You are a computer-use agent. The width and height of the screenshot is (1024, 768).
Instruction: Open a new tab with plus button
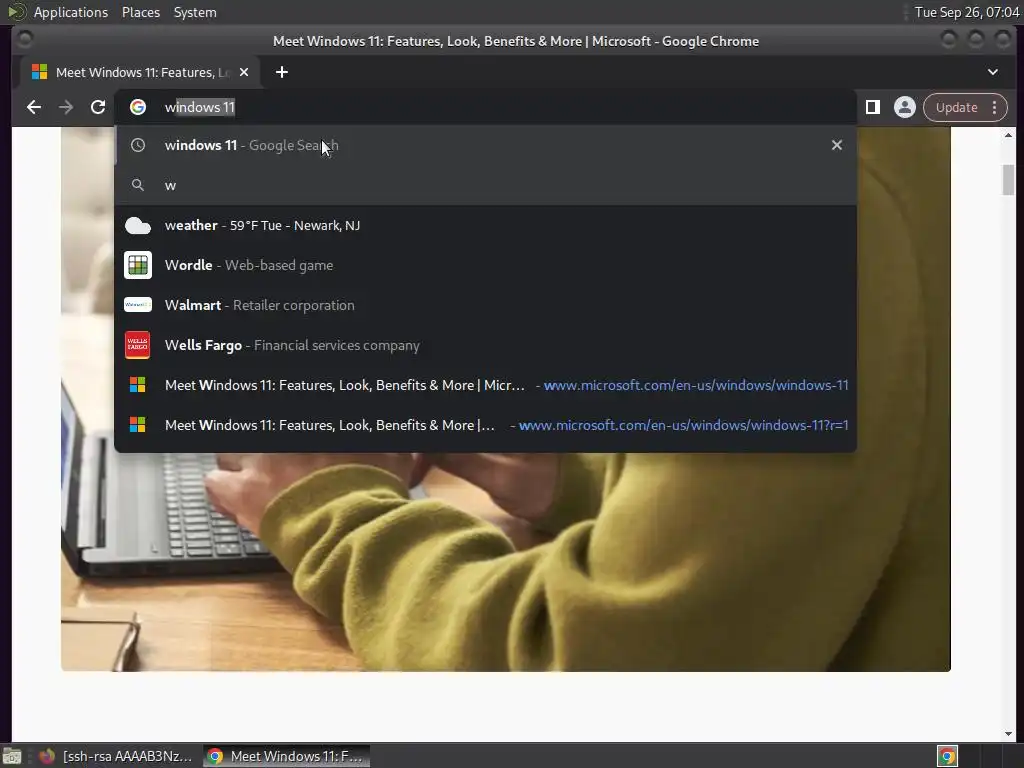tap(281, 72)
